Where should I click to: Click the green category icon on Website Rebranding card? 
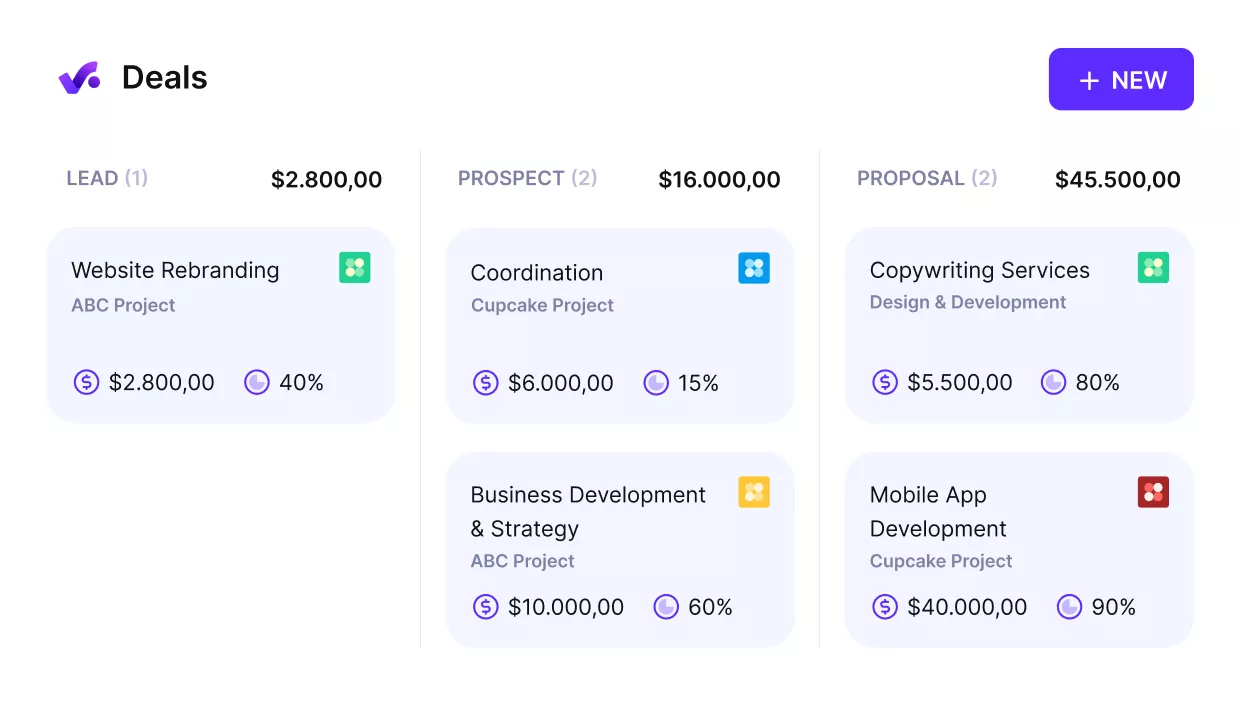pyautogui.click(x=354, y=267)
